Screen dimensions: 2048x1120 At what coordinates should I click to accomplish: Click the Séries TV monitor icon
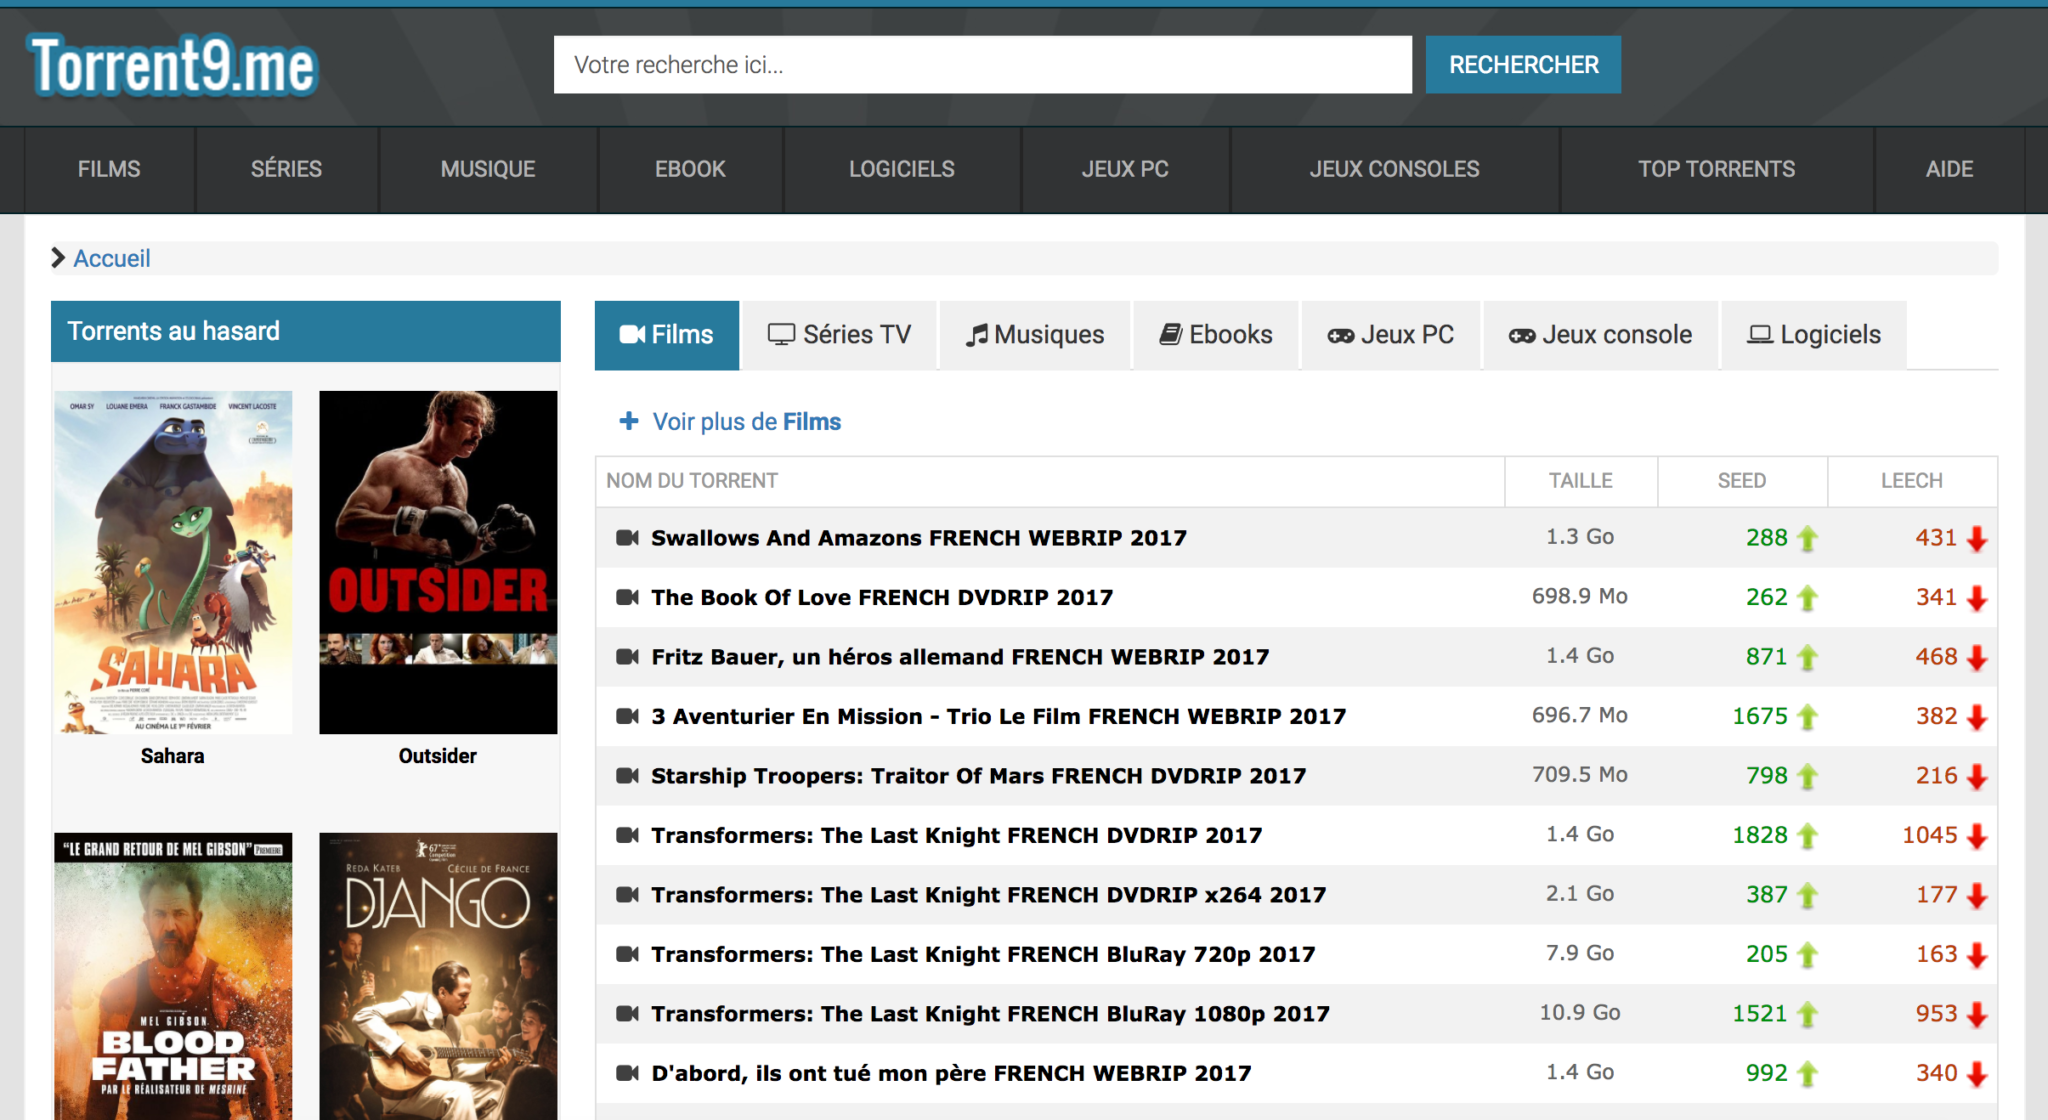click(781, 334)
